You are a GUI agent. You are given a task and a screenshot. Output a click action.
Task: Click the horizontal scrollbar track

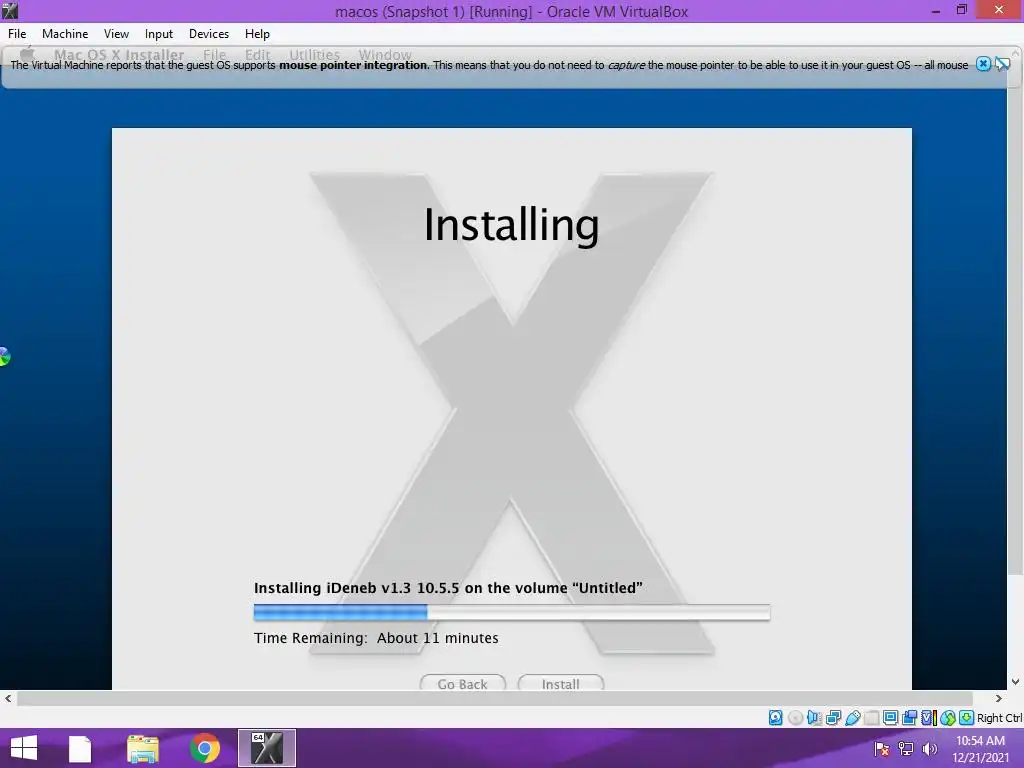coord(494,698)
